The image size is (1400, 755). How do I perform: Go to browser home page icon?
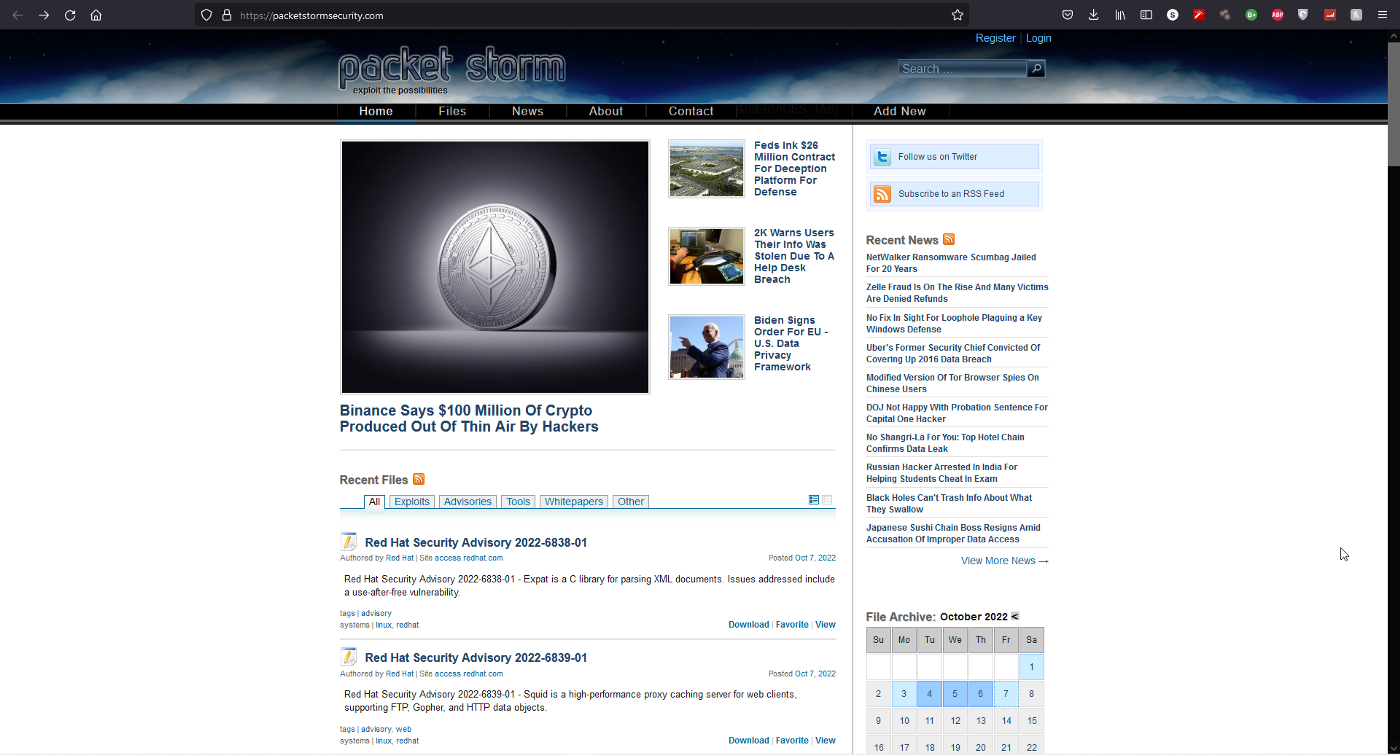(96, 15)
